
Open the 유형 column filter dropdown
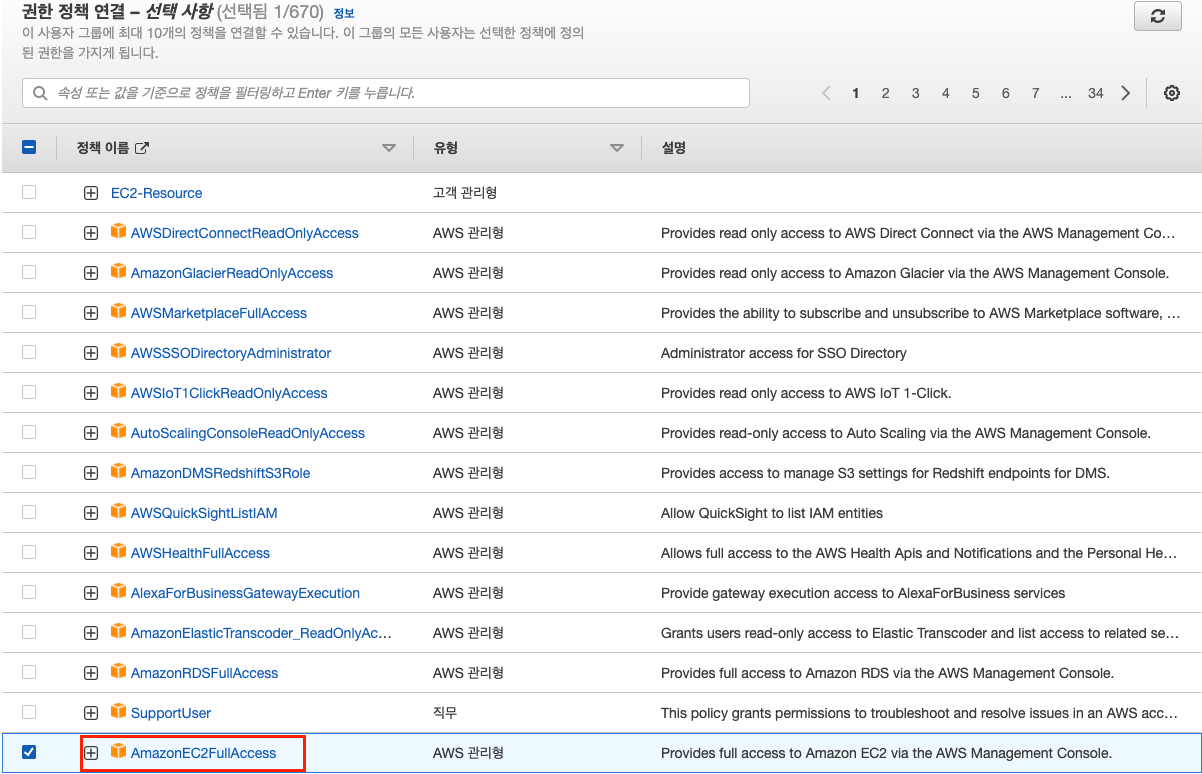(617, 148)
